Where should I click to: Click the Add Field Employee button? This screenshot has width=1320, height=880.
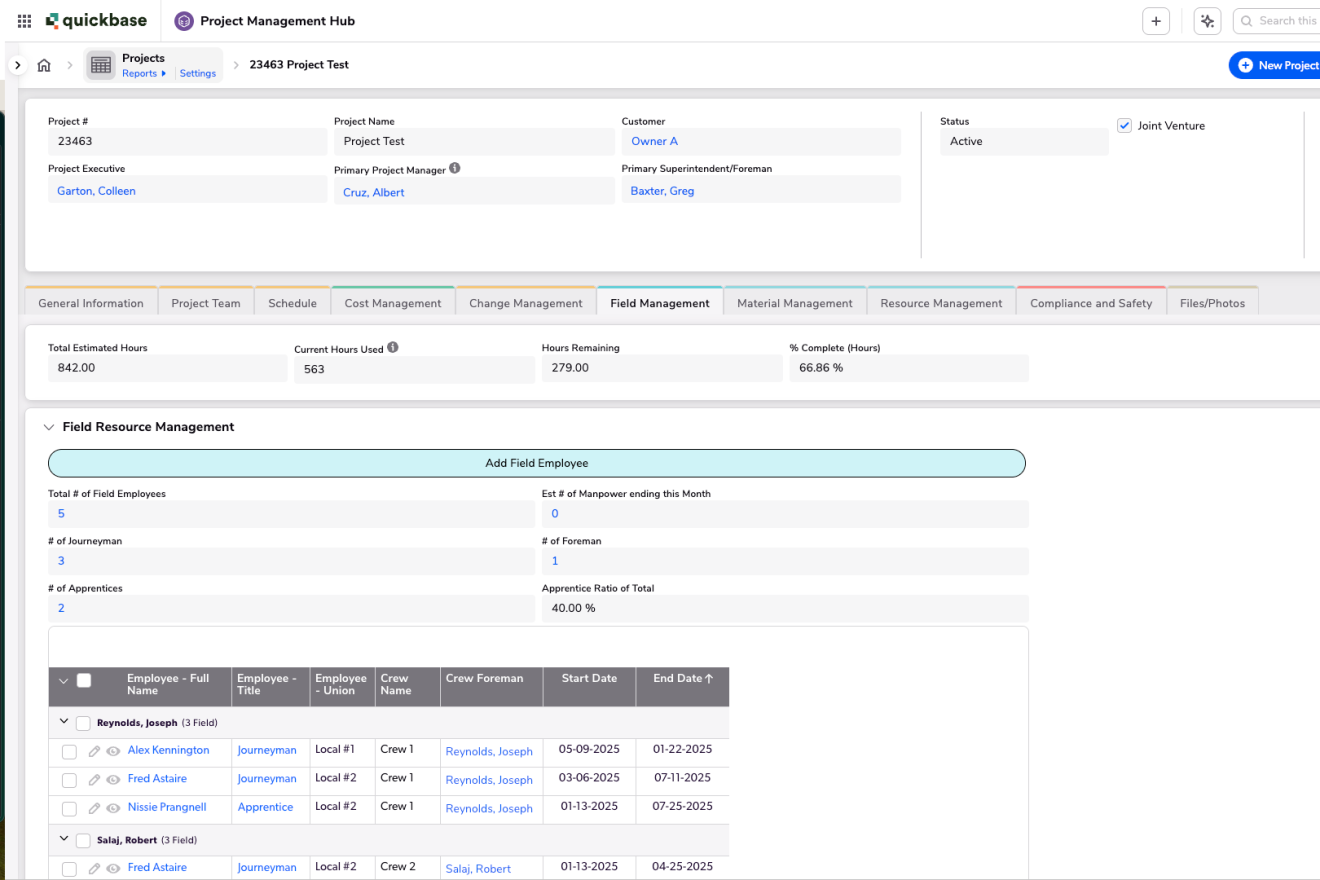(536, 463)
